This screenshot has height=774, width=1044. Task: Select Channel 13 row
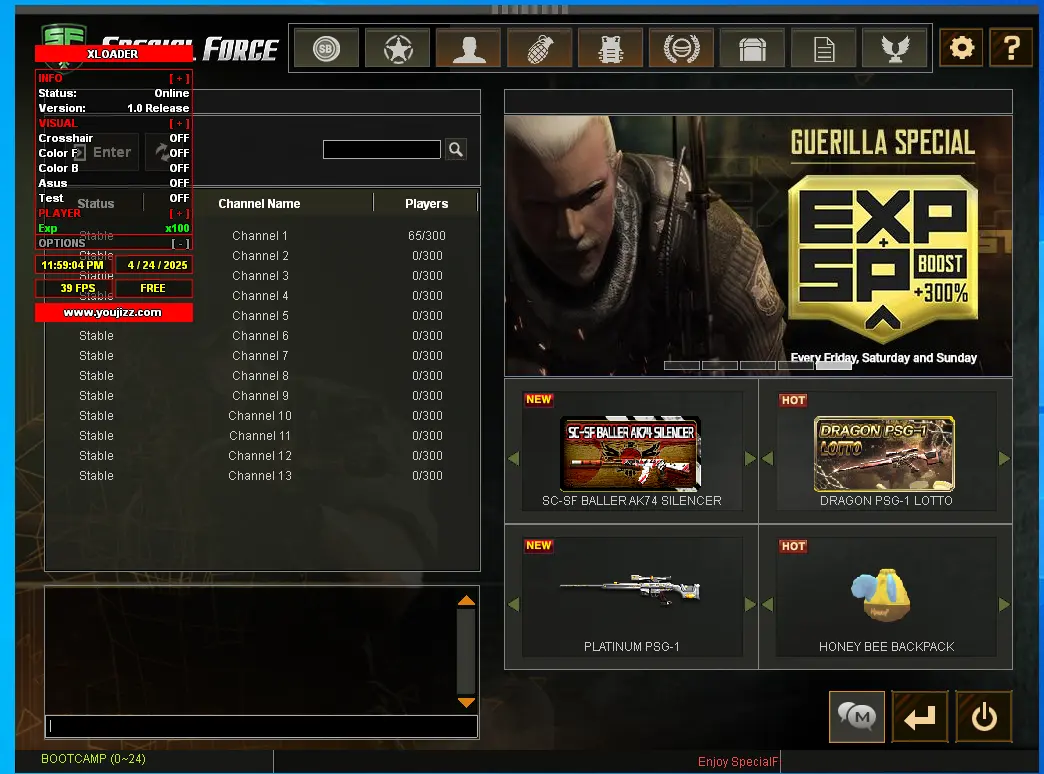click(x=262, y=476)
